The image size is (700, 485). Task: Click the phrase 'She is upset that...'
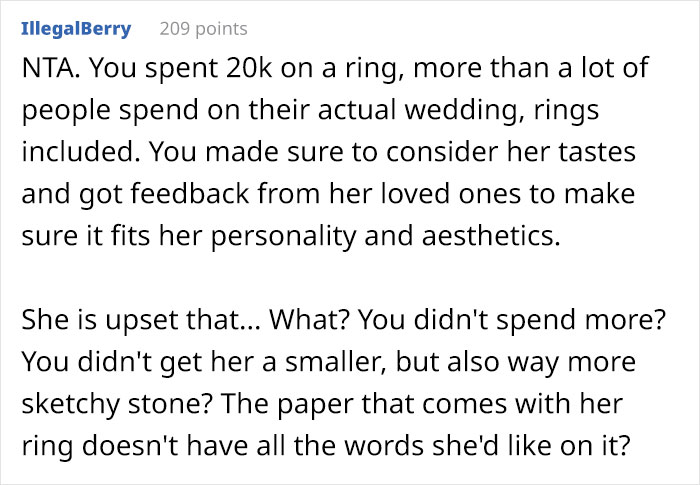(x=141, y=320)
